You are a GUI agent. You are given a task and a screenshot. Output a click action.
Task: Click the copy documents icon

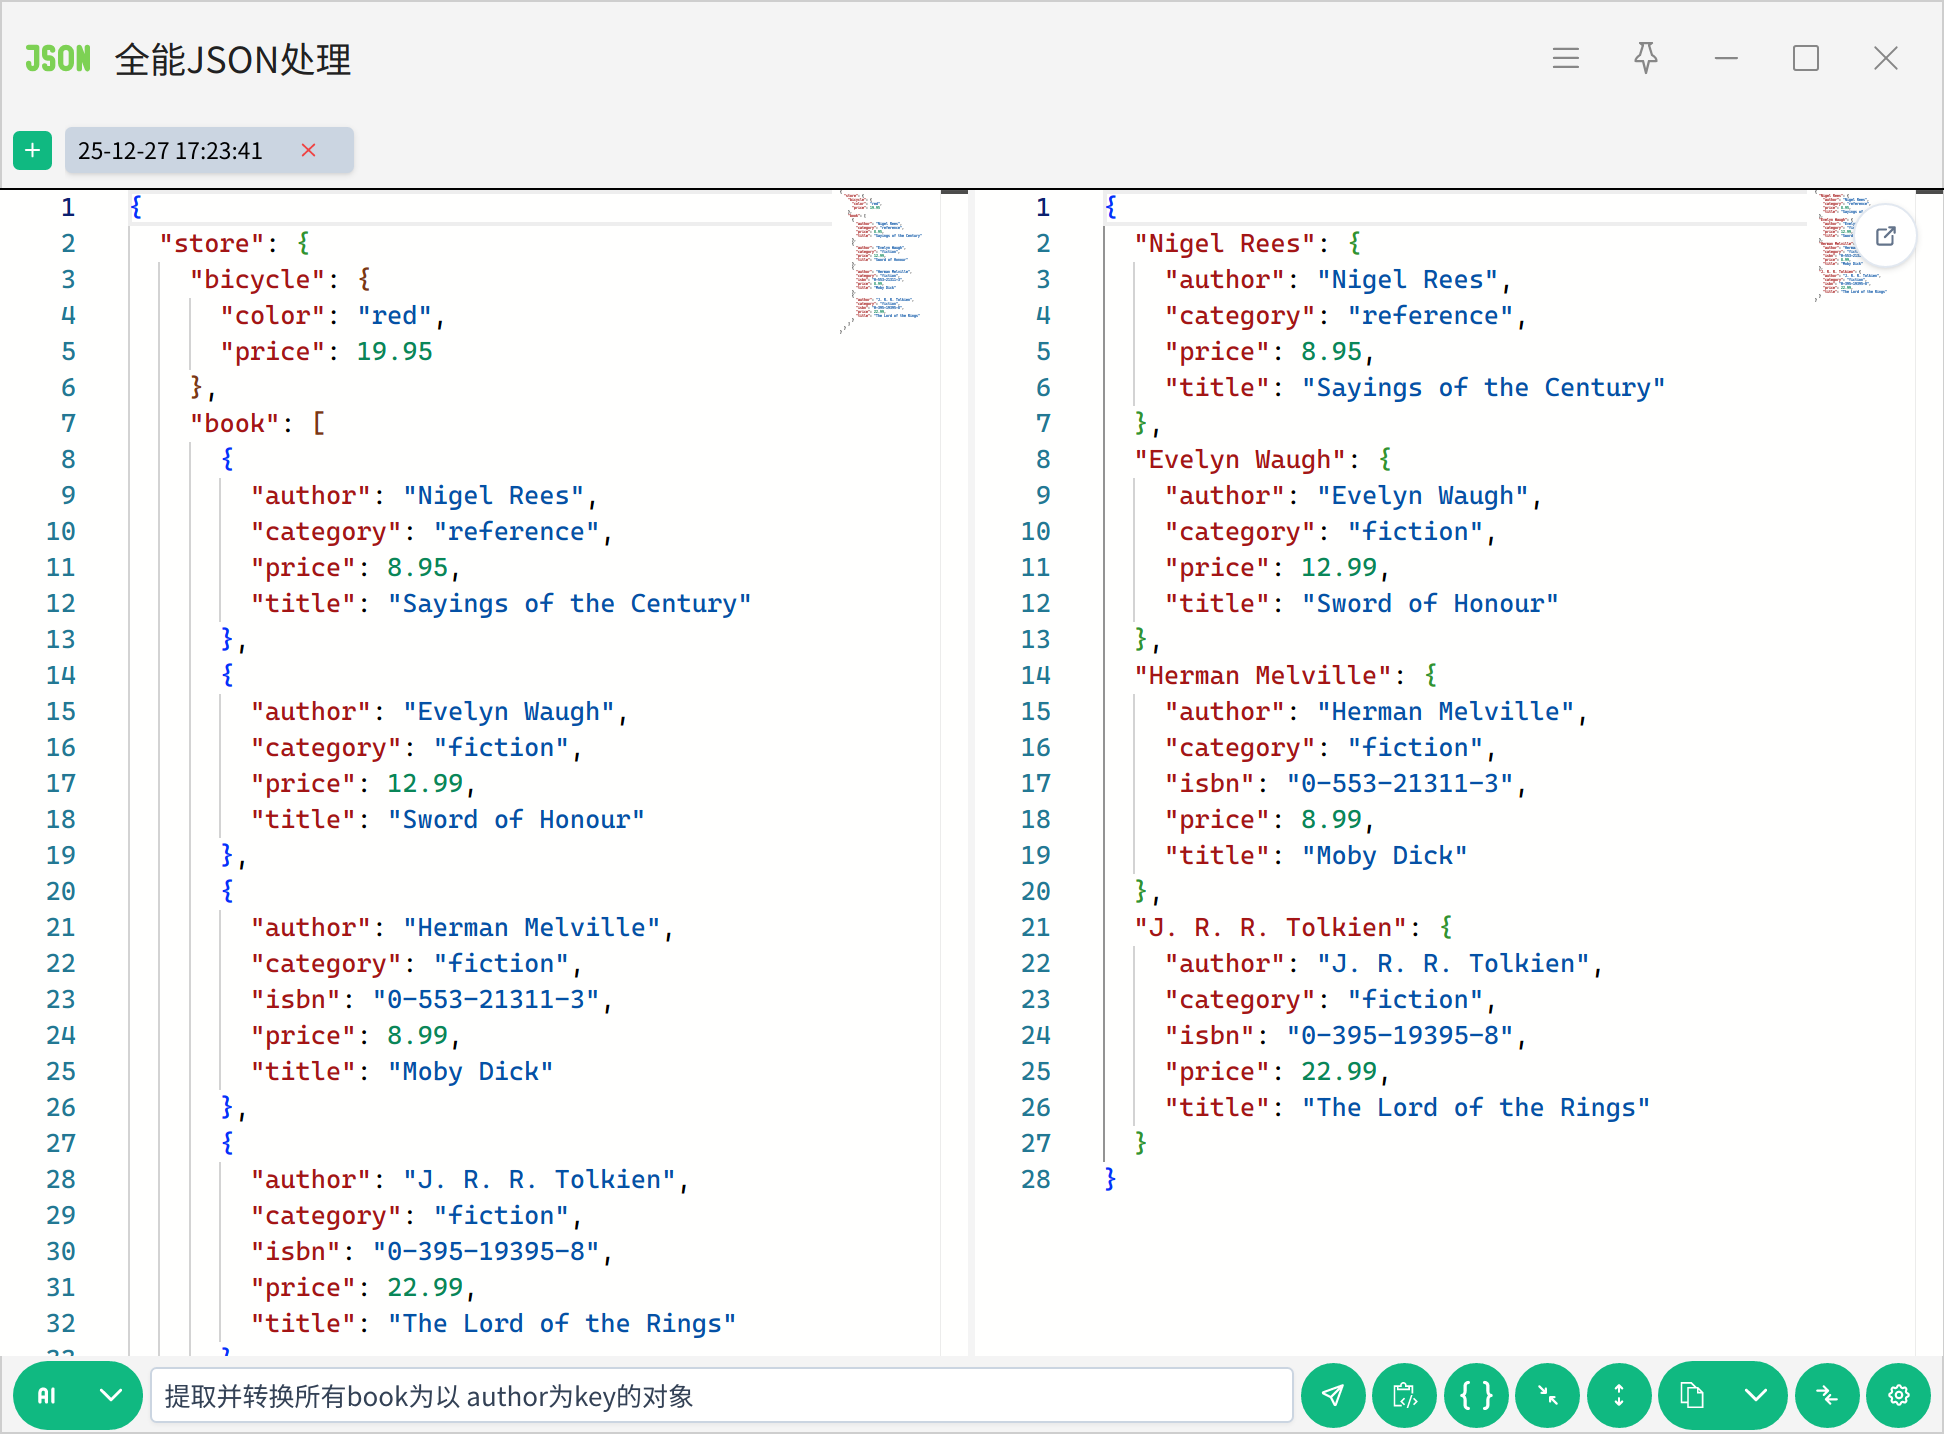click(x=1692, y=1395)
